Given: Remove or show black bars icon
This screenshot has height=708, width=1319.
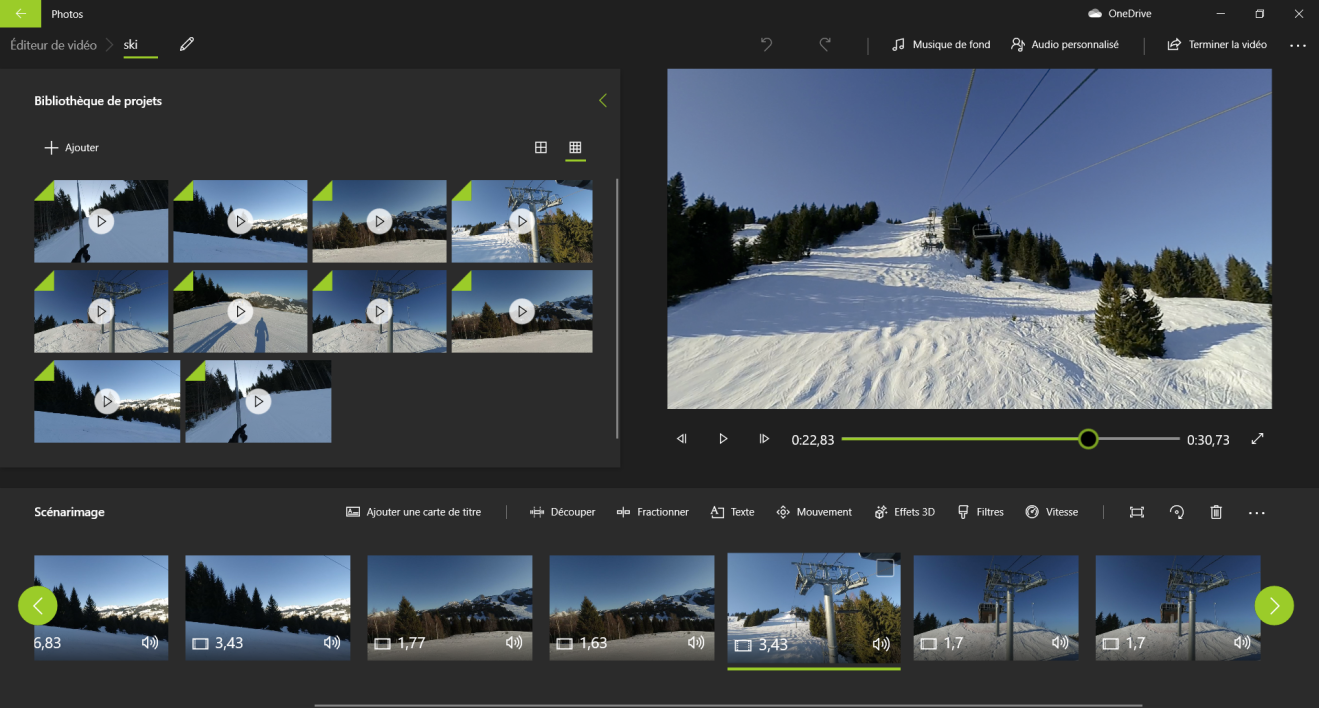Looking at the screenshot, I should pos(1137,512).
